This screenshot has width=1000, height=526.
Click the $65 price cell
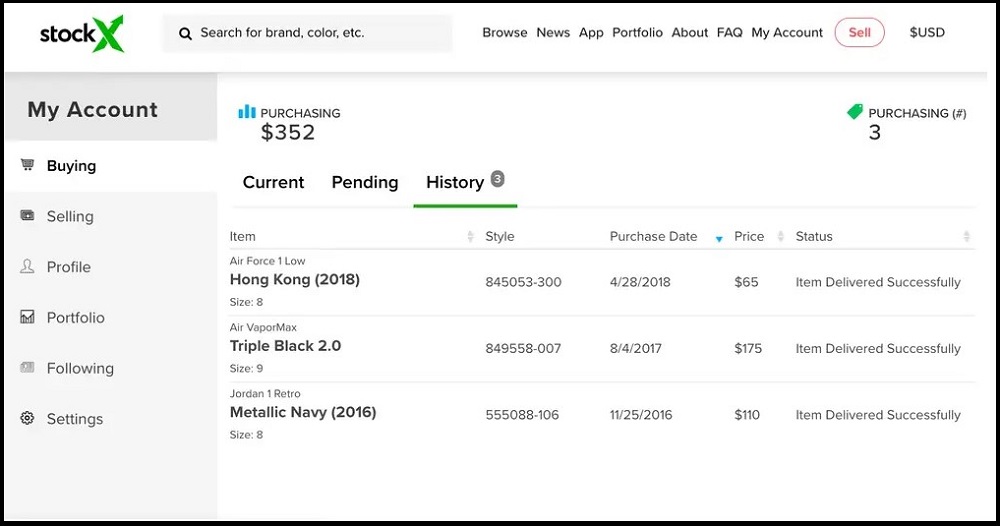click(x=746, y=282)
